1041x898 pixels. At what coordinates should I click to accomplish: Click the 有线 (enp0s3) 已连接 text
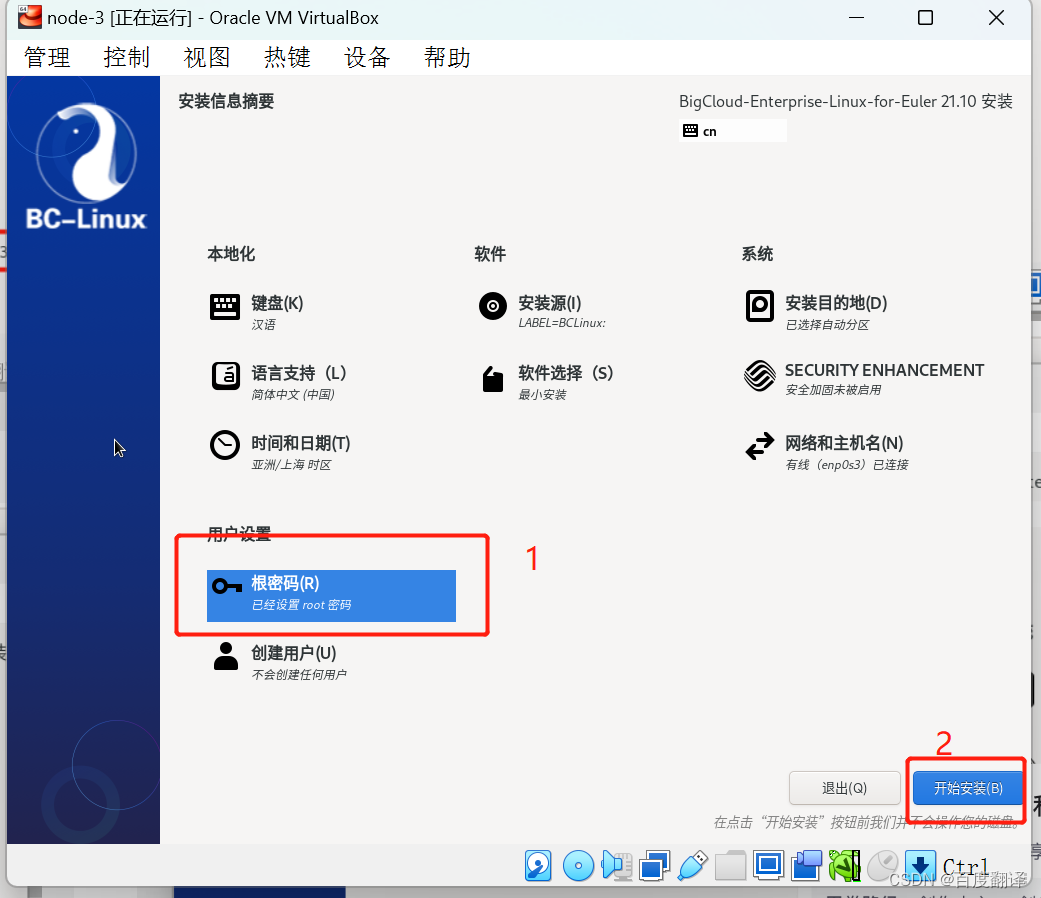click(846, 465)
